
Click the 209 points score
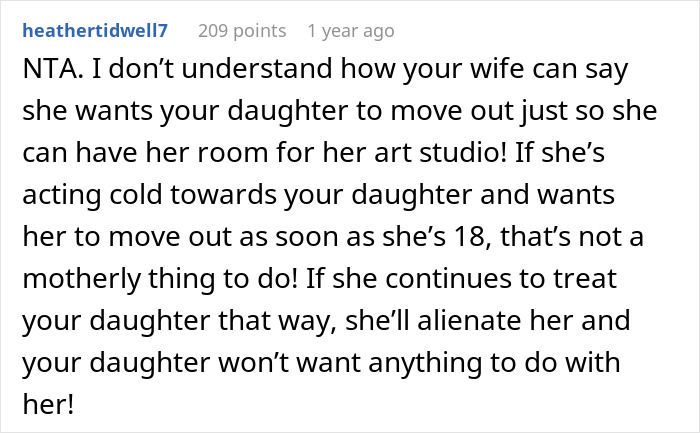point(240,31)
